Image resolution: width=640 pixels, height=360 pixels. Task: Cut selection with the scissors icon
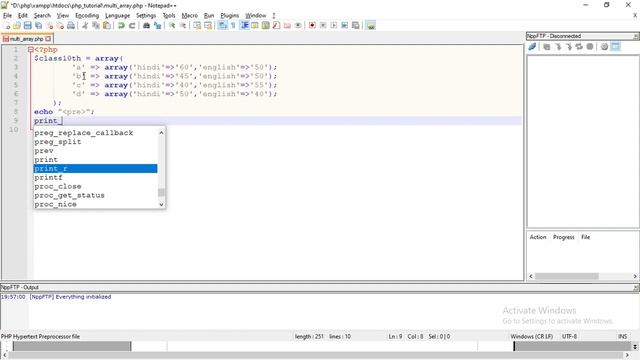pyautogui.click(x=85, y=26)
